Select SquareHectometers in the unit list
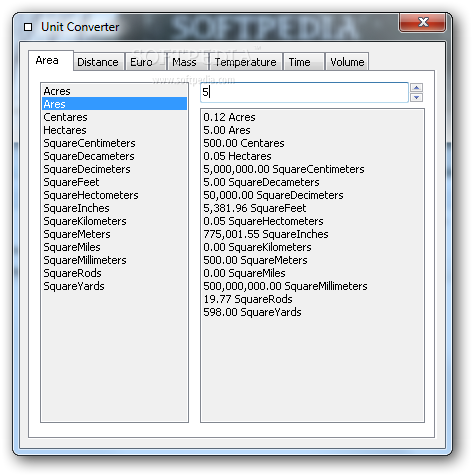Screen dimensions: 473x476 [x=114, y=195]
